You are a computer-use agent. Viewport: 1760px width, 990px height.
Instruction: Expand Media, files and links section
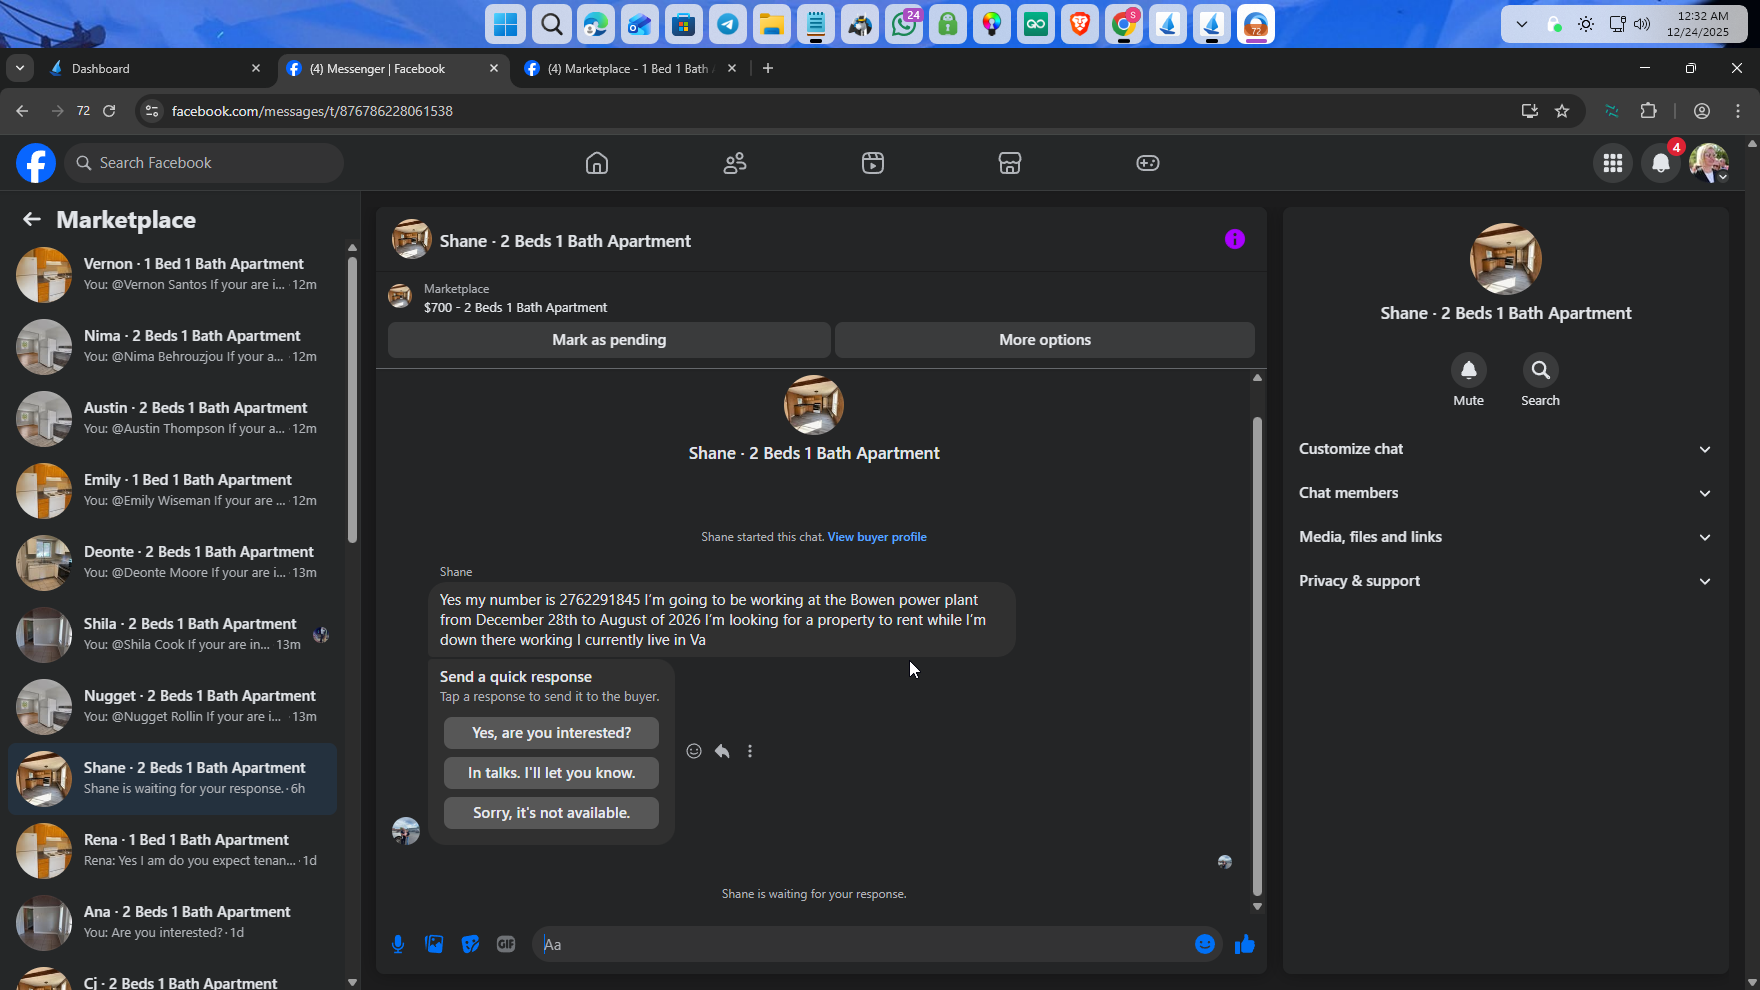(x=1506, y=537)
